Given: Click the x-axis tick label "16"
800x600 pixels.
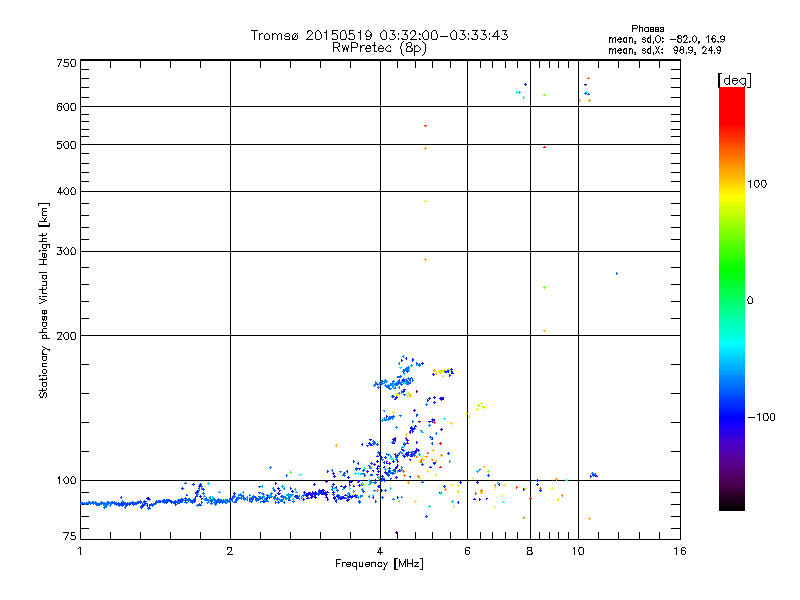Looking at the screenshot, I should [680, 551].
